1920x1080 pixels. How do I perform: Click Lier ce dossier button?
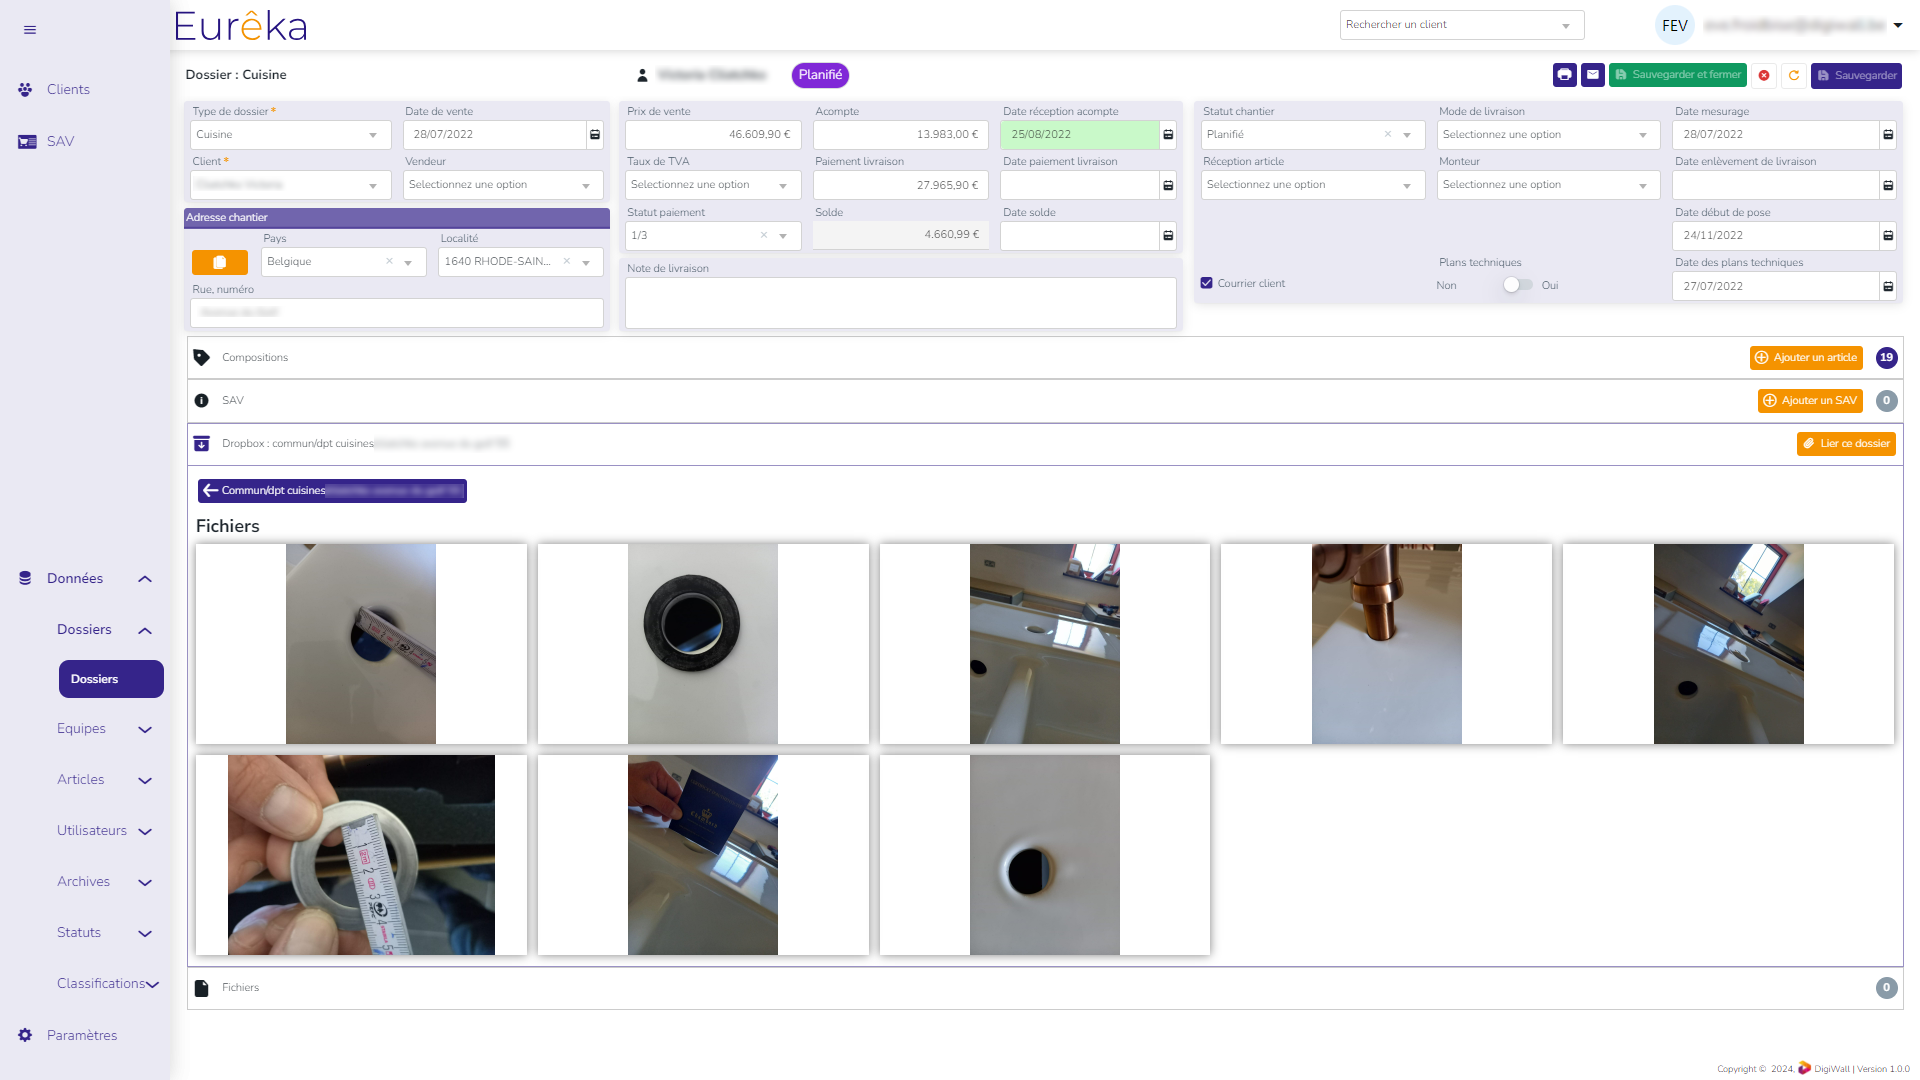(1846, 444)
